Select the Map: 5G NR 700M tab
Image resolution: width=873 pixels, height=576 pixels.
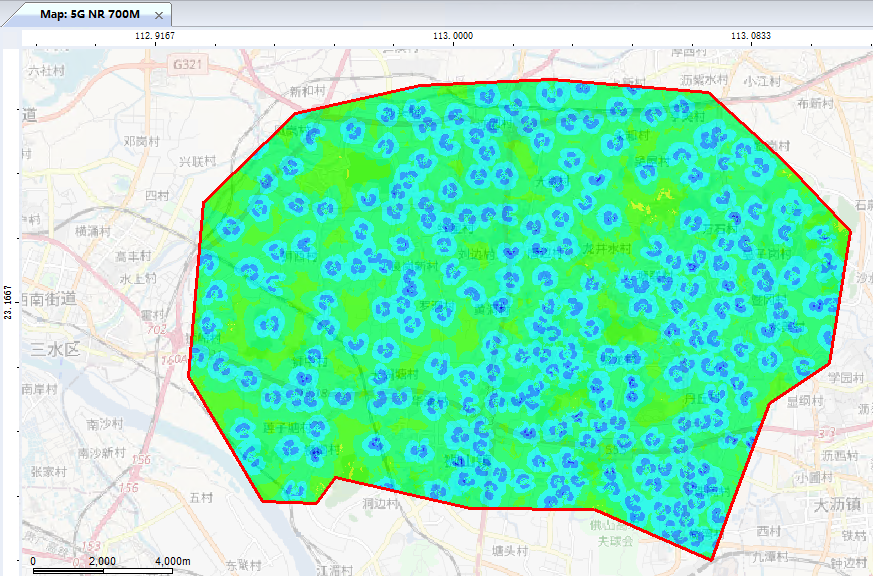88,14
